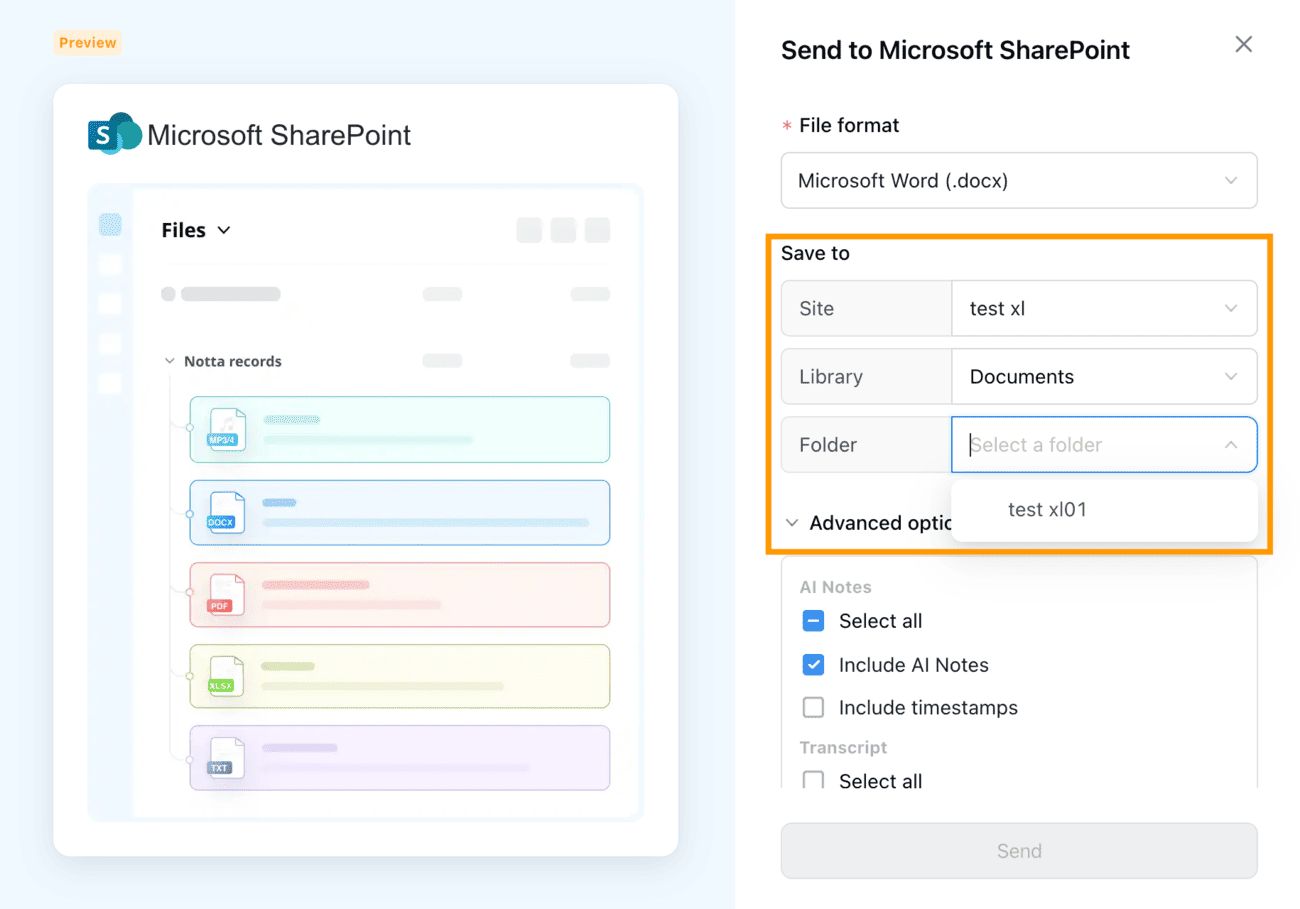1300x909 pixels.
Task: Click the Transcript section heading
Action: 843,747
